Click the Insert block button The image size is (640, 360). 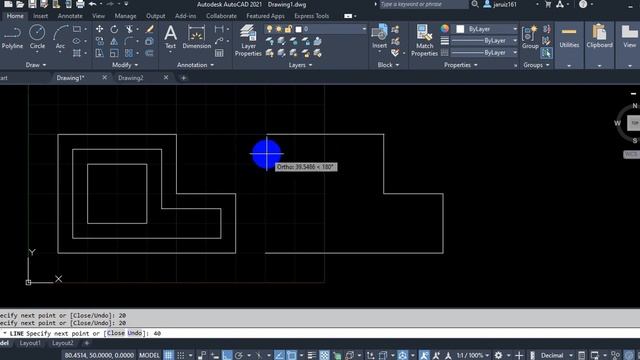[x=379, y=37]
